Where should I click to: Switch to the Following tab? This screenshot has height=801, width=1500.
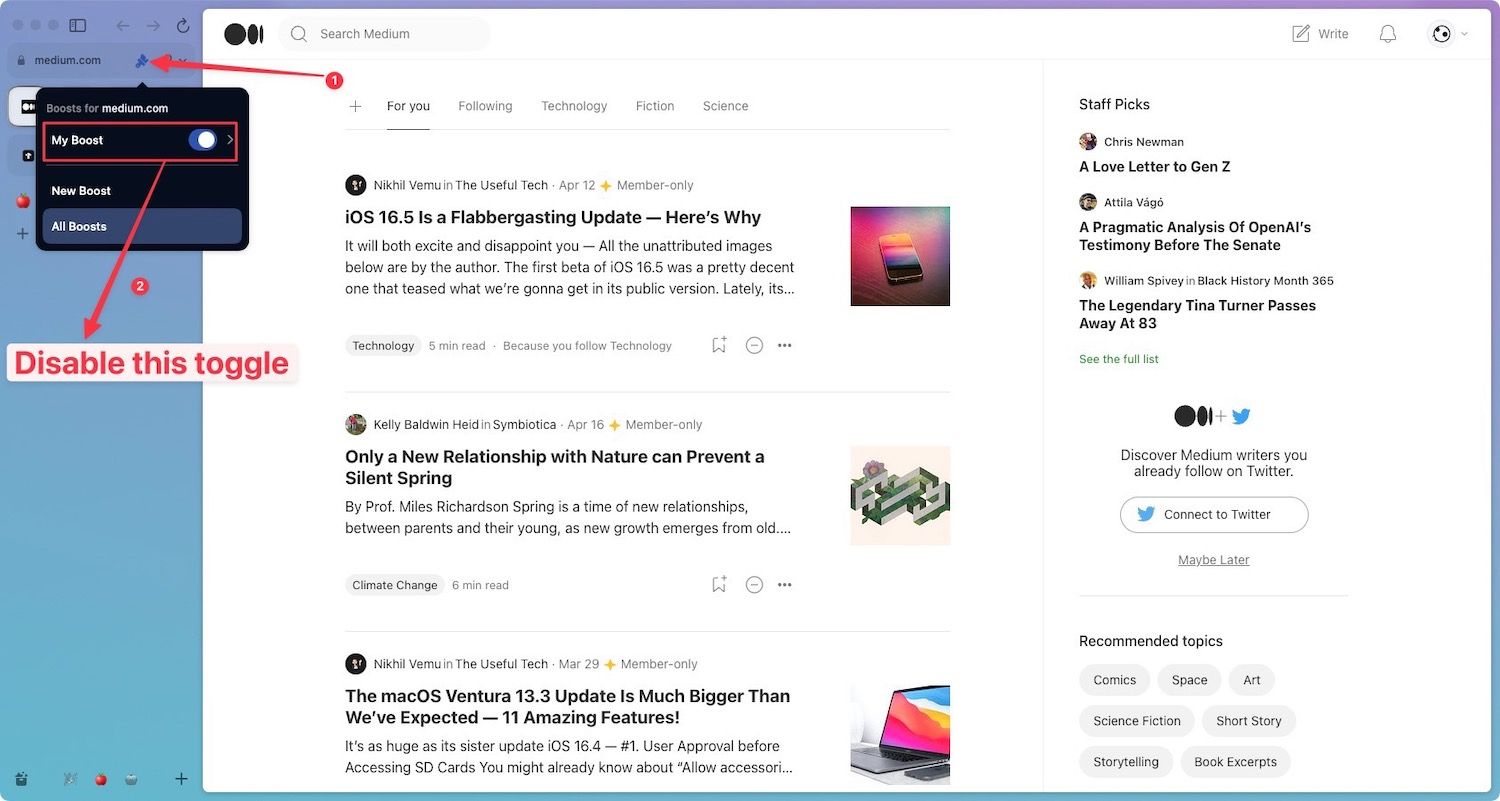click(485, 106)
